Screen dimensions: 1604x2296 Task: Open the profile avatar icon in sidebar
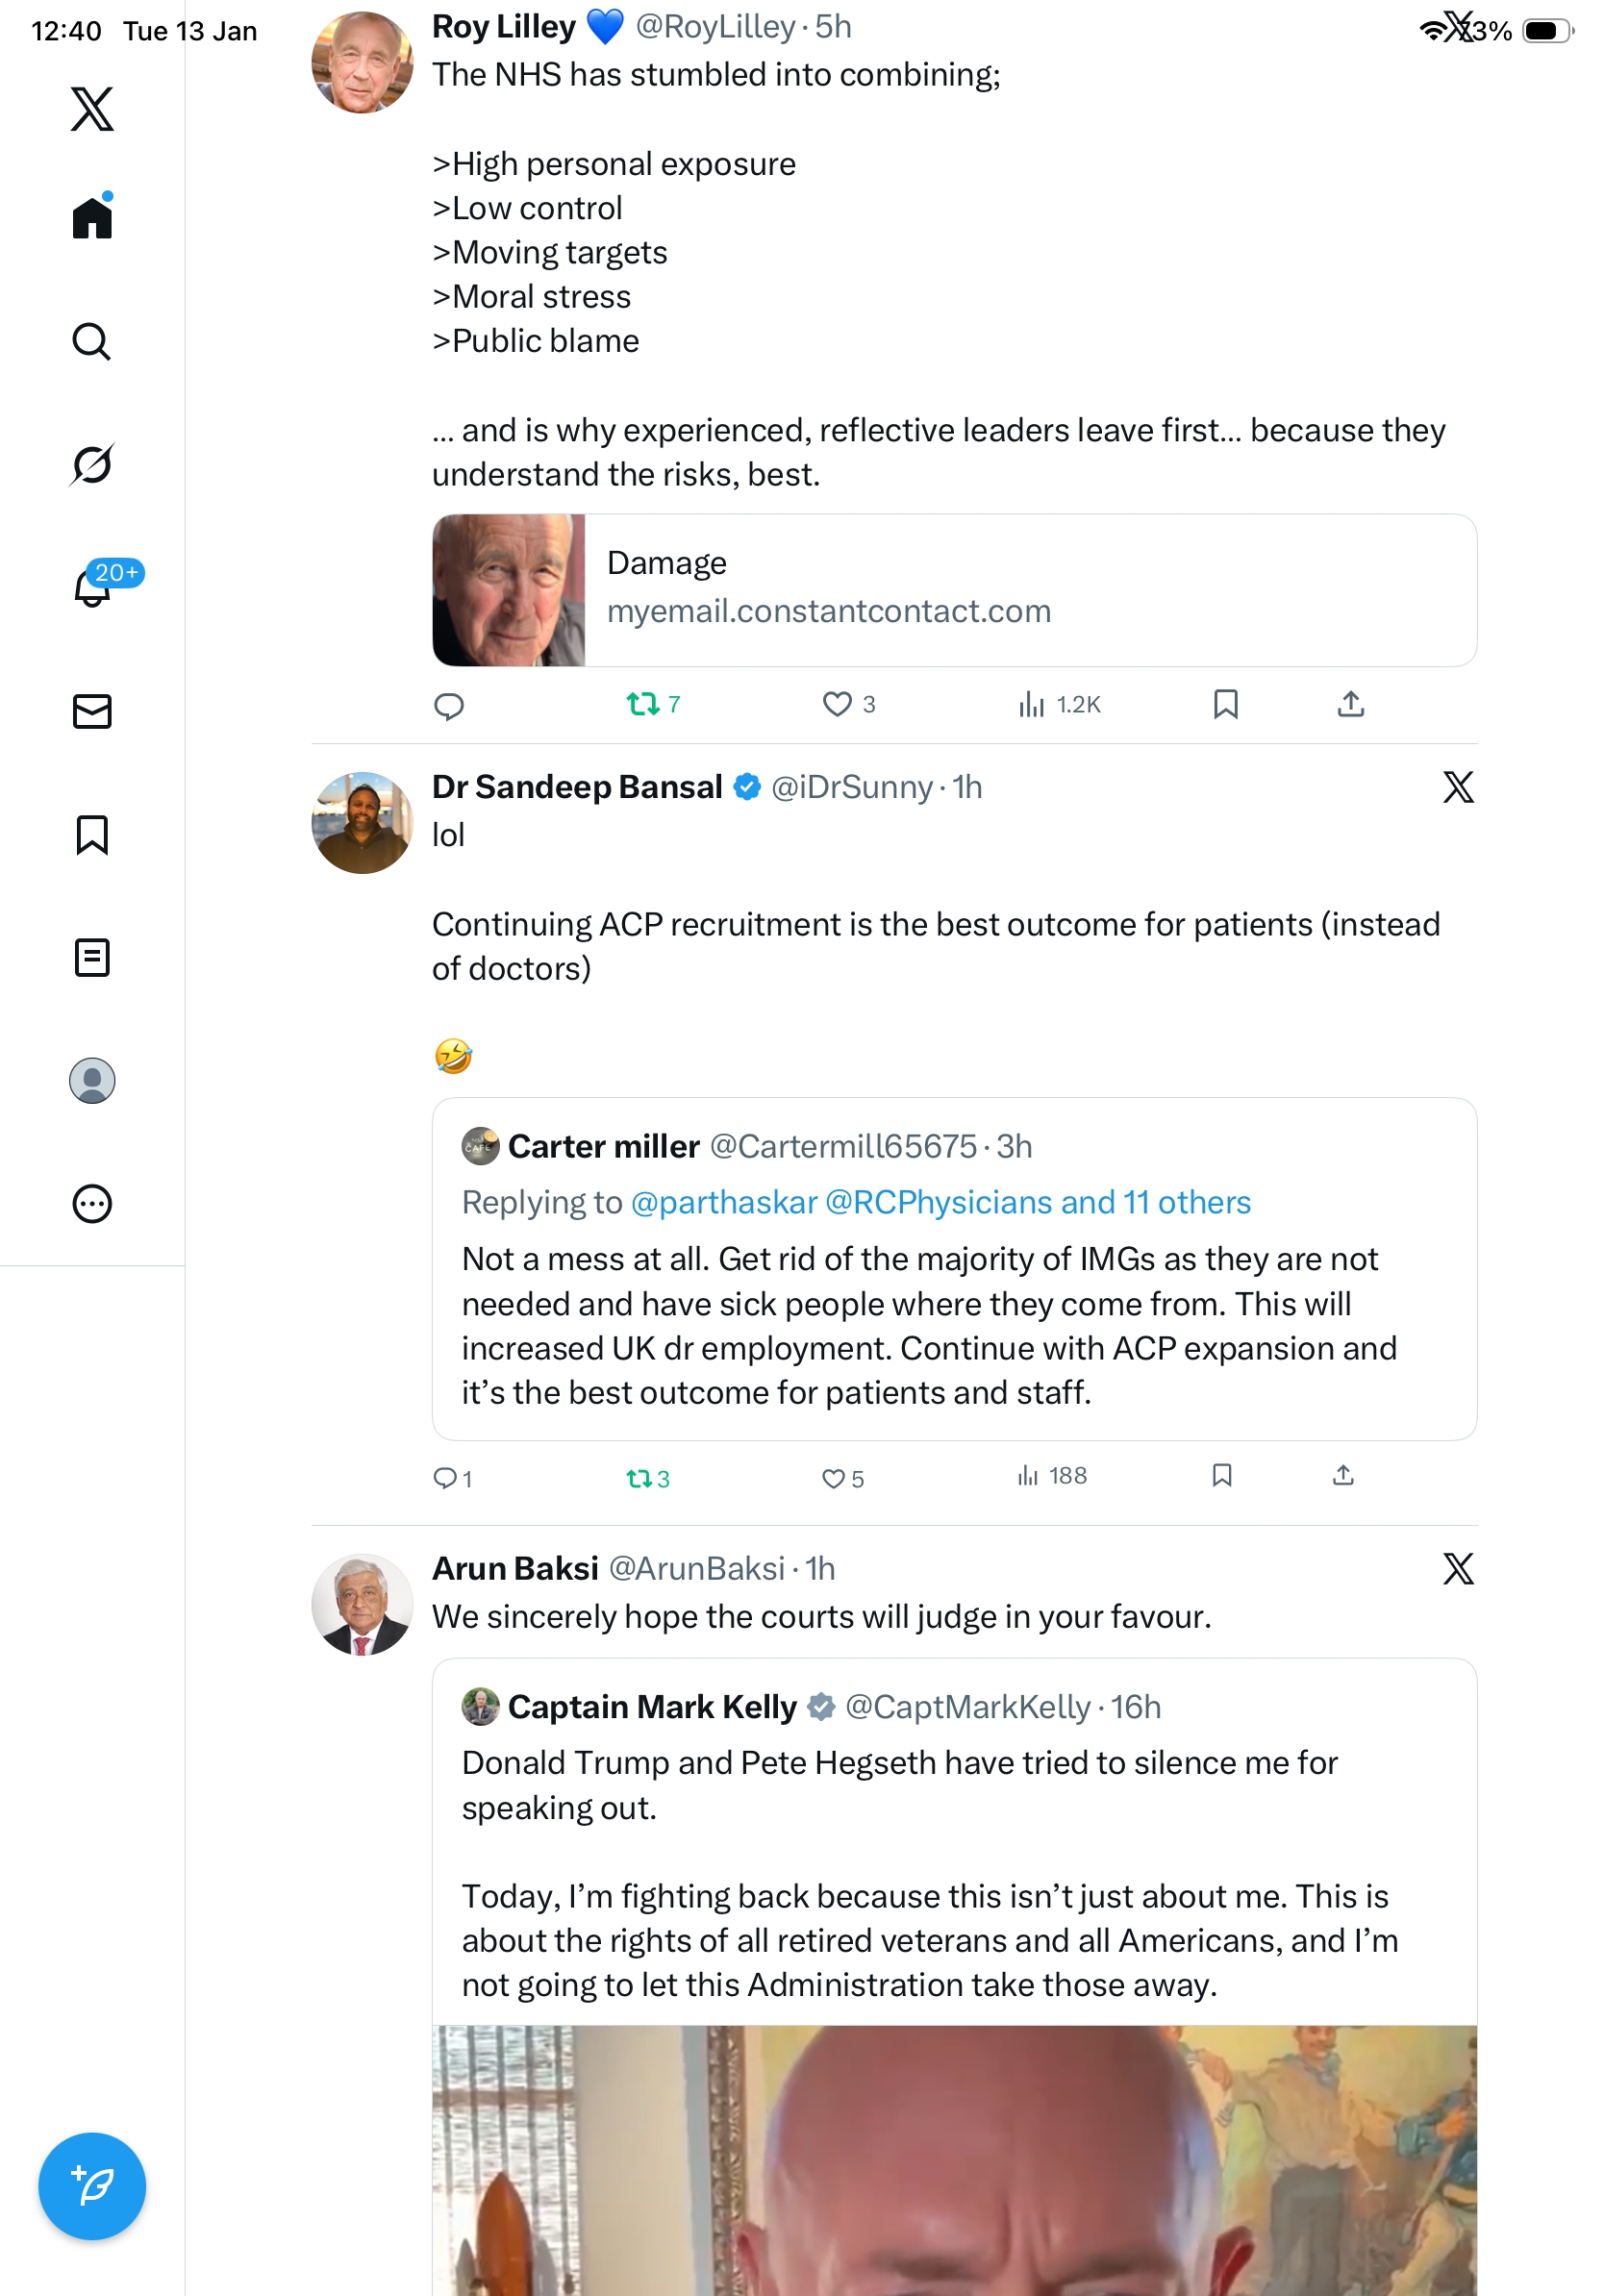92,1080
